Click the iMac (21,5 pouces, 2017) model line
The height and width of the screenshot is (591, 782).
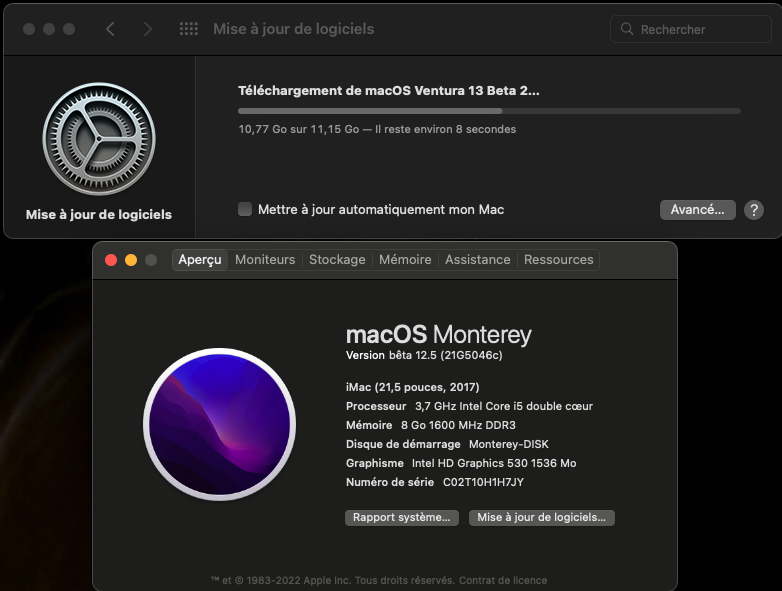tap(412, 387)
